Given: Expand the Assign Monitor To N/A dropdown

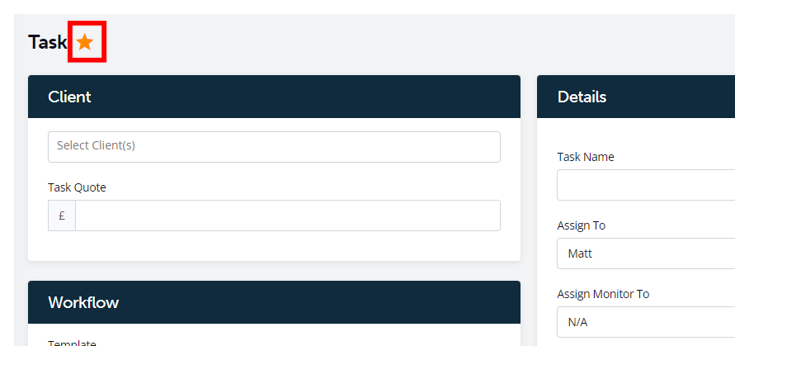Looking at the screenshot, I should click(646, 322).
